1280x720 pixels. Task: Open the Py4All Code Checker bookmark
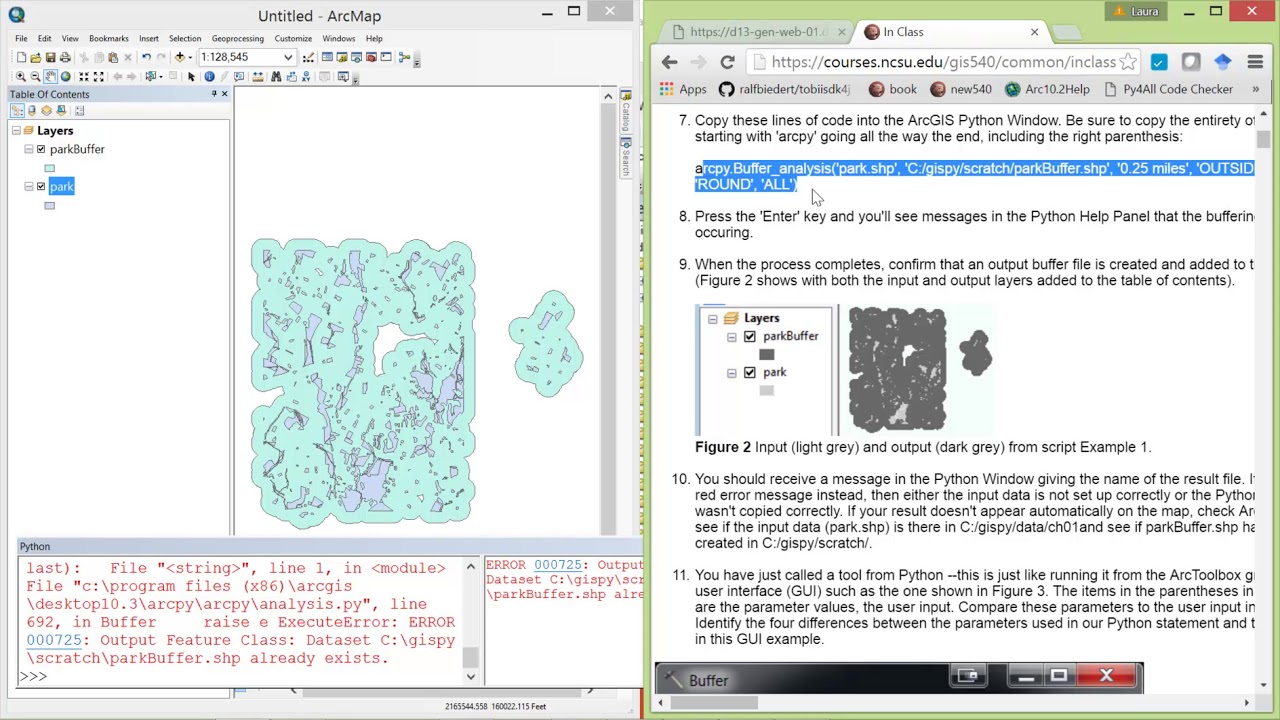1169,89
